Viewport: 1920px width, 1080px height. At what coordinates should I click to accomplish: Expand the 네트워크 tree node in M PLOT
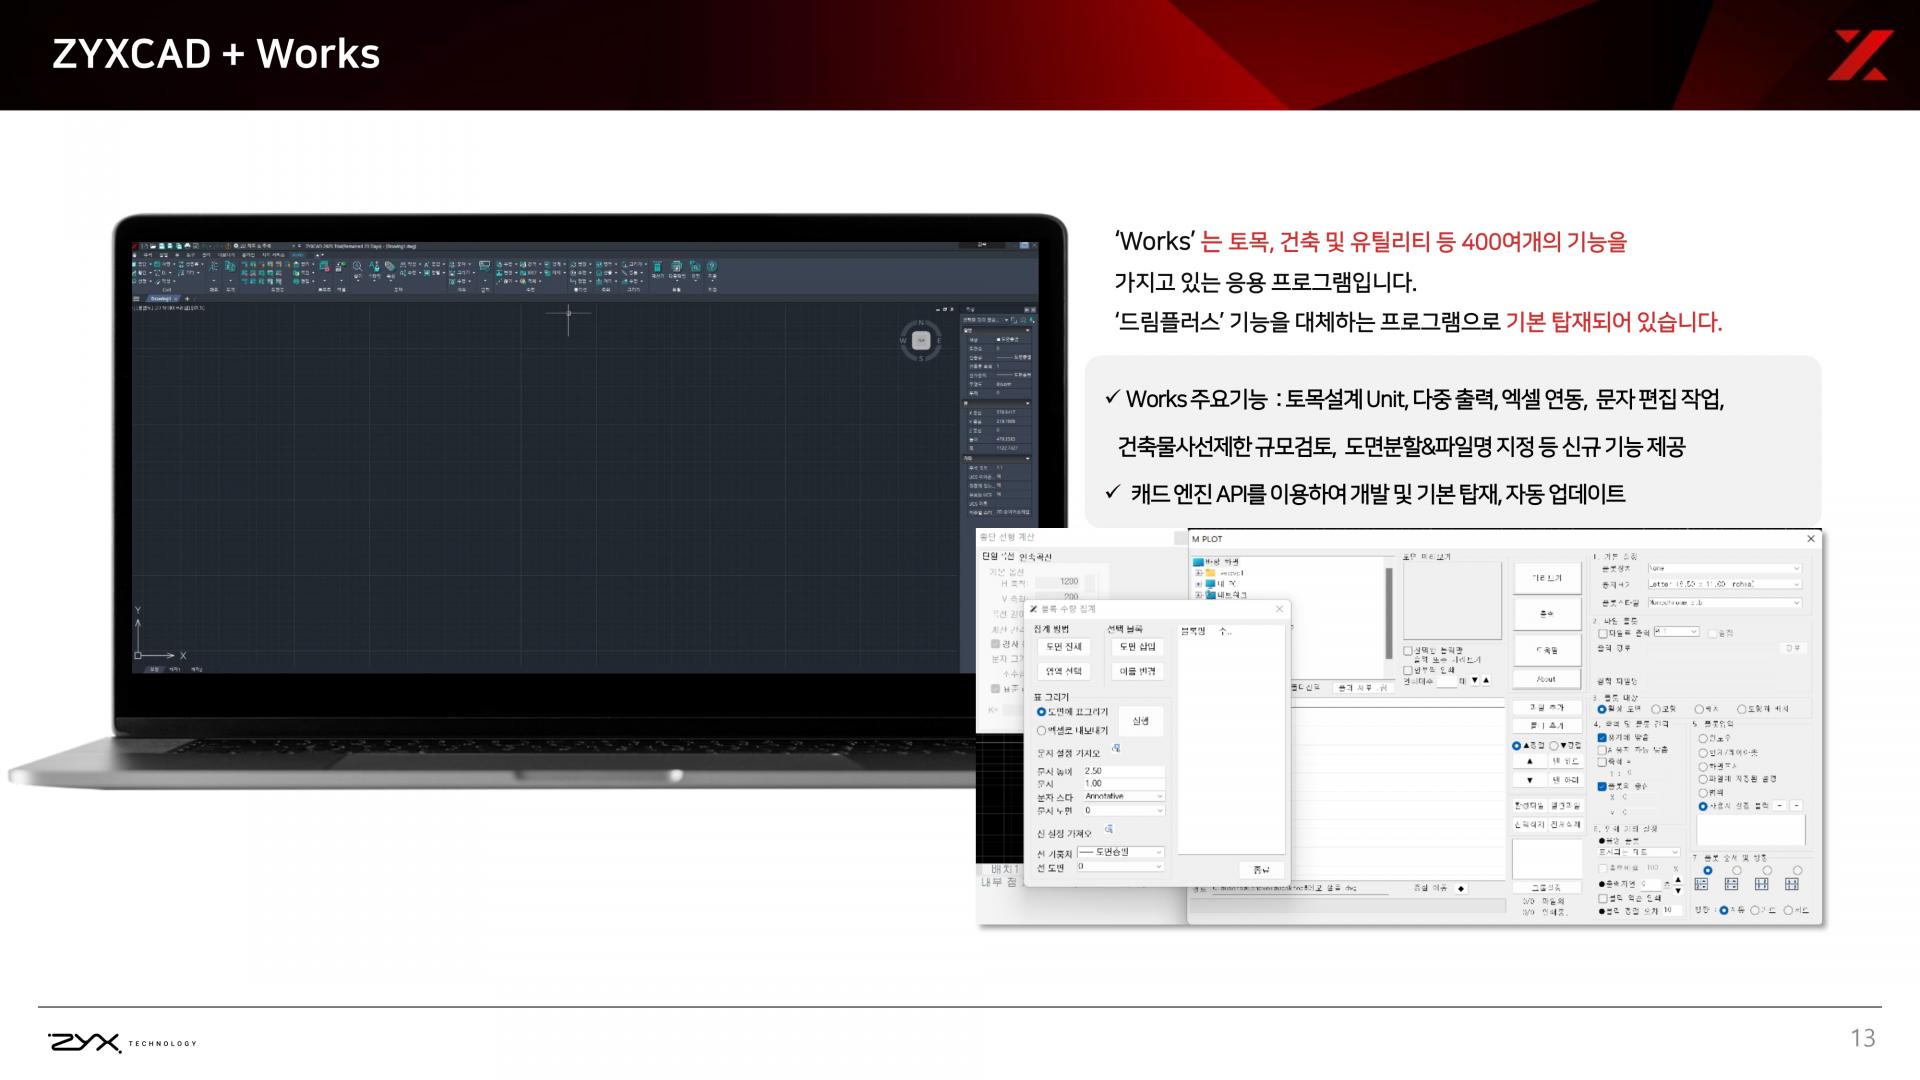tap(1199, 595)
